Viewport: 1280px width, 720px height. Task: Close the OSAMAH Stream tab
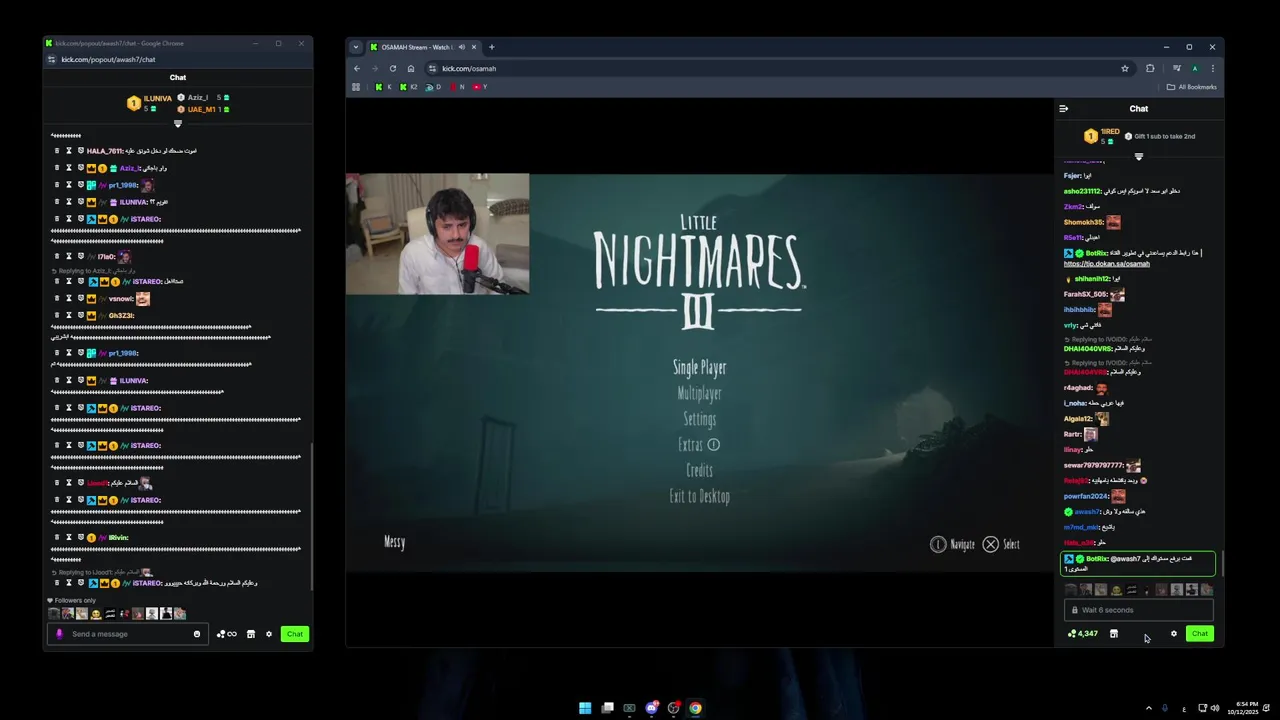(x=475, y=47)
